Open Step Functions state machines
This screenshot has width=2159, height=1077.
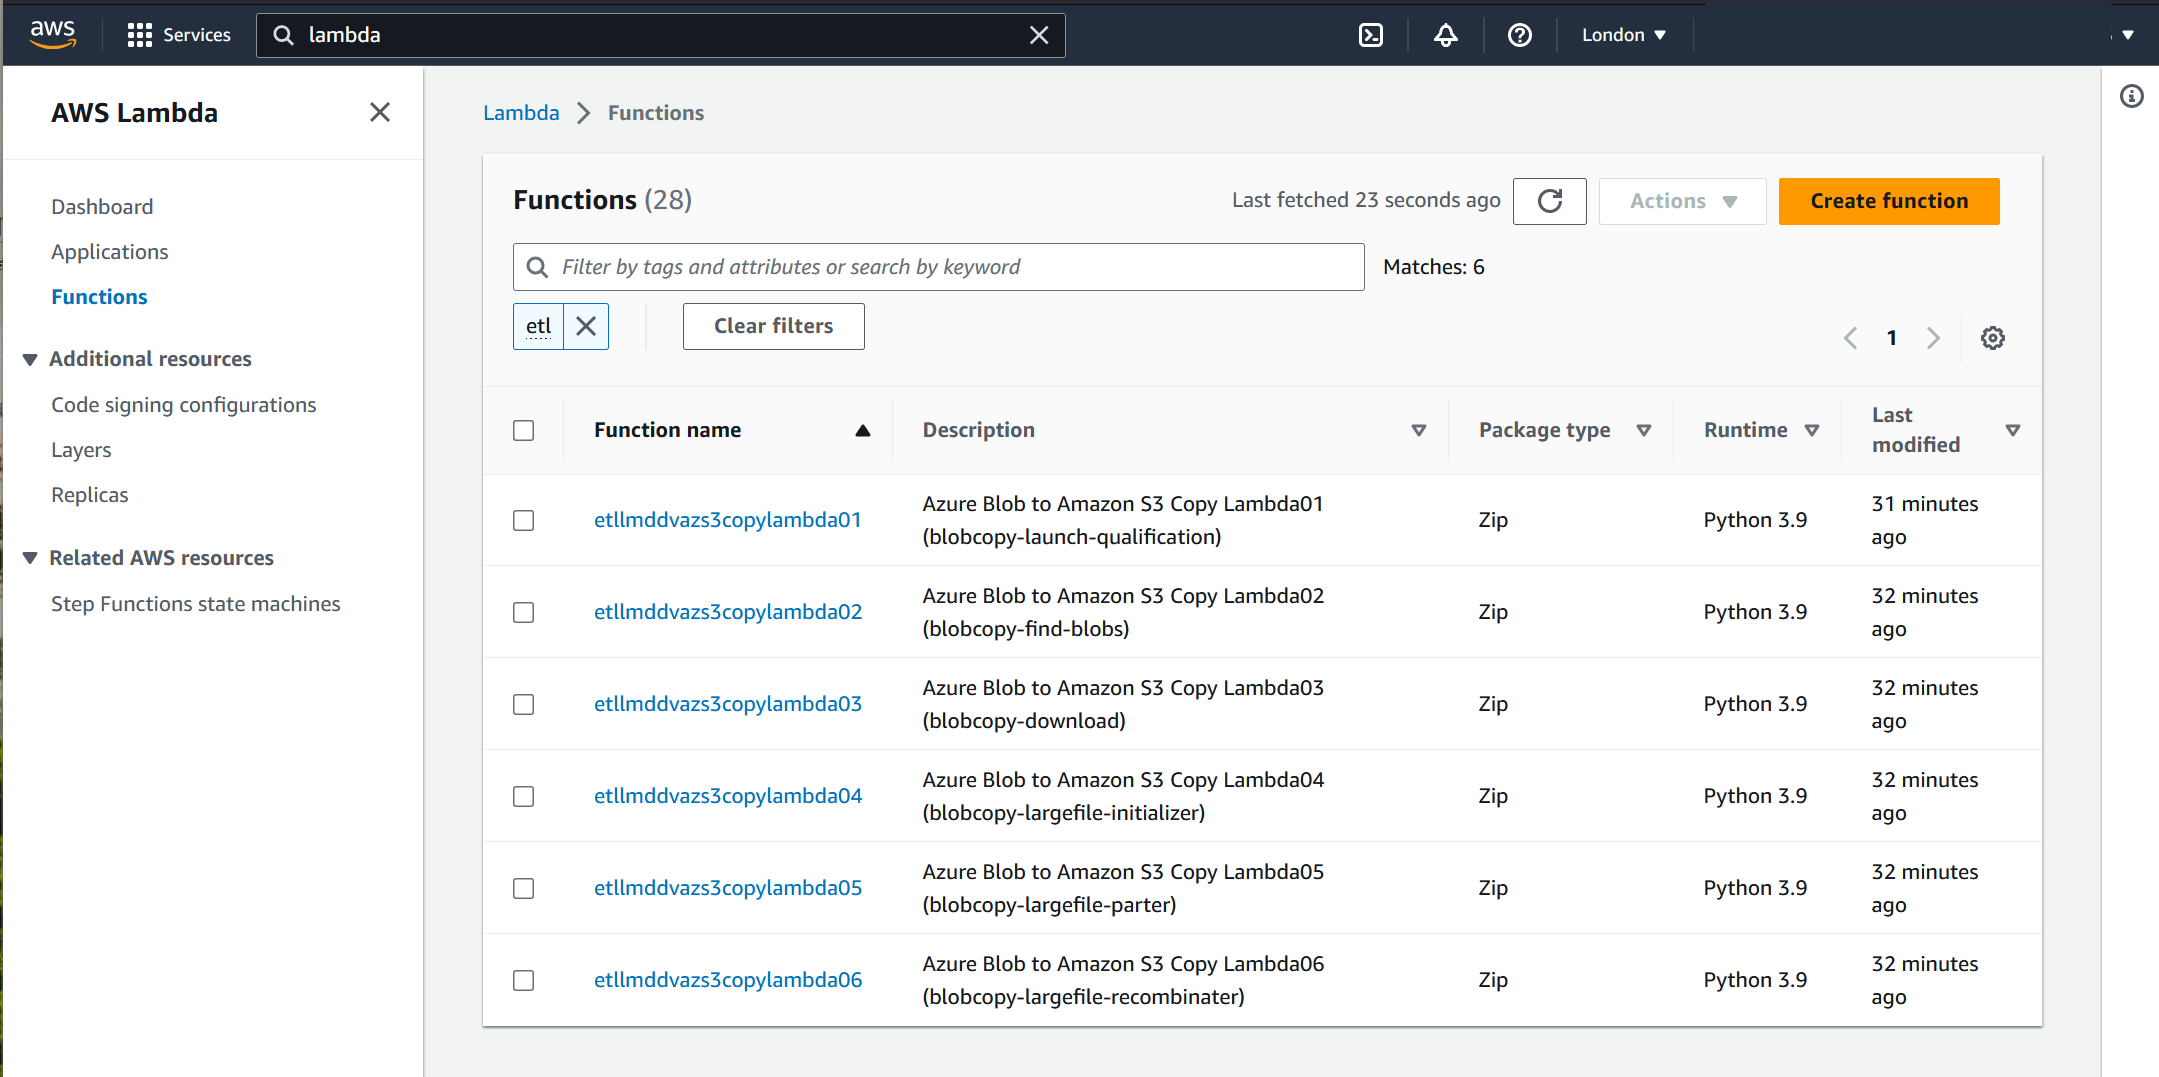[196, 603]
